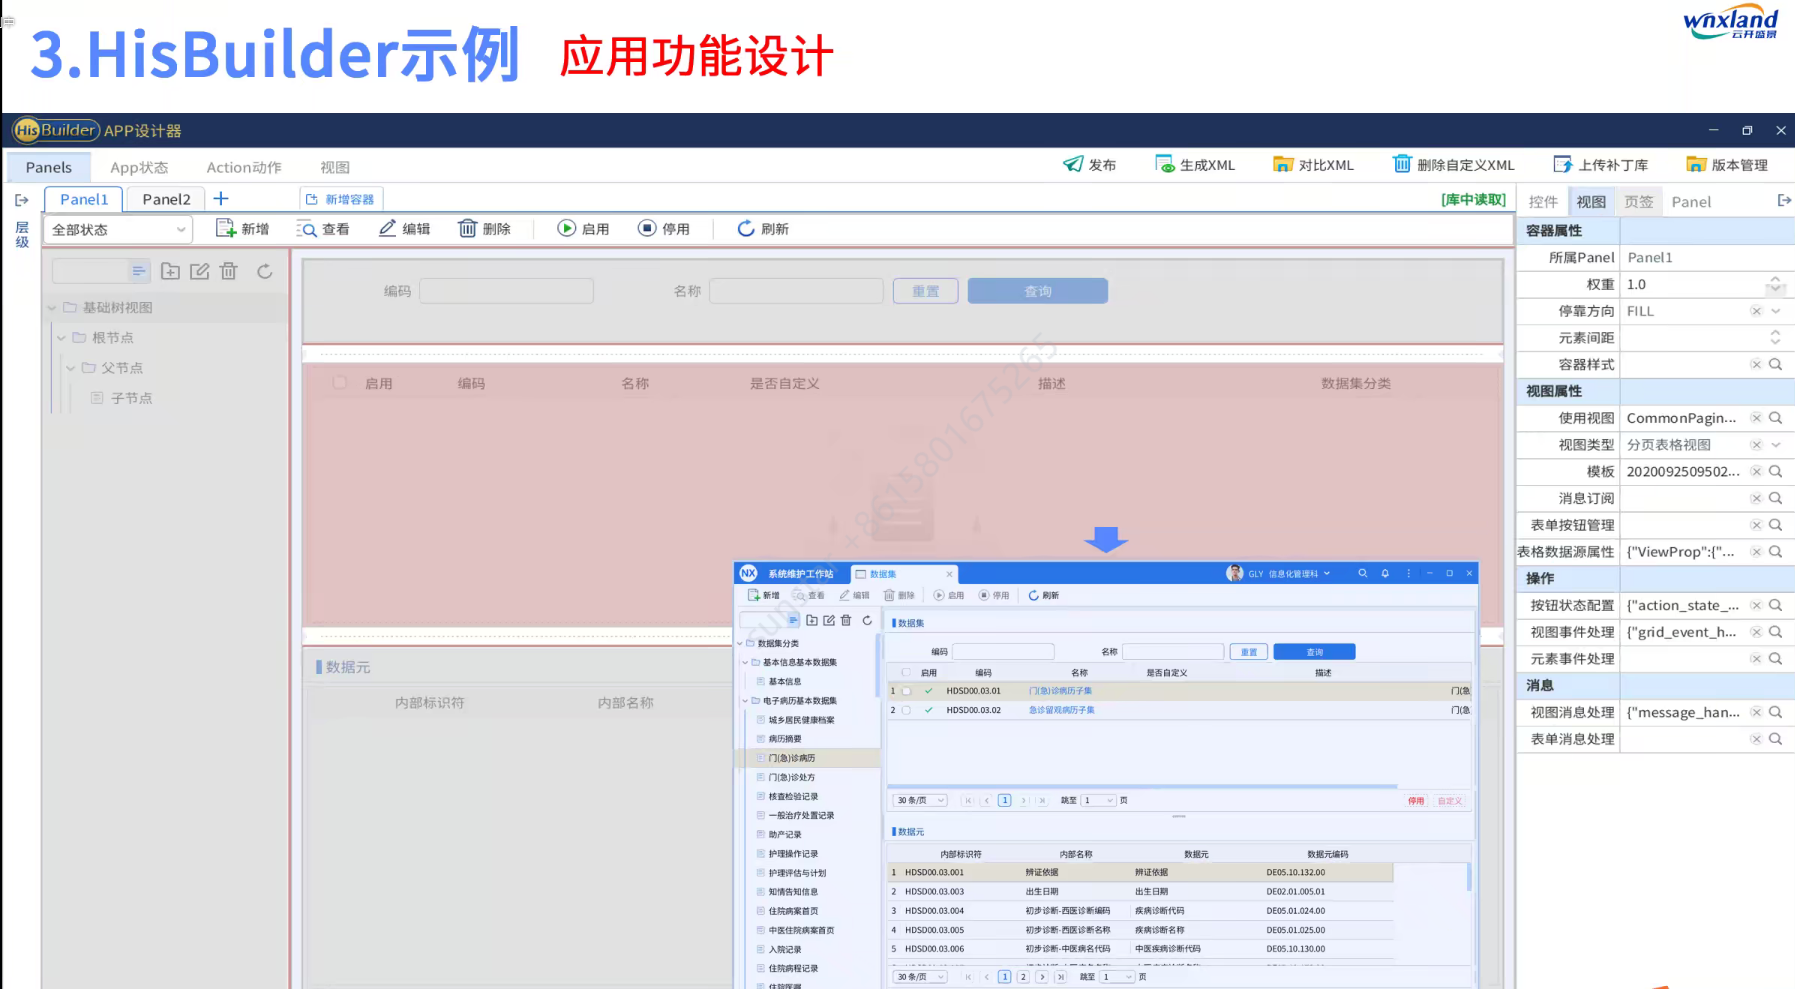
Task: Open the 门(急)诊病历子集 link
Action: point(1060,691)
